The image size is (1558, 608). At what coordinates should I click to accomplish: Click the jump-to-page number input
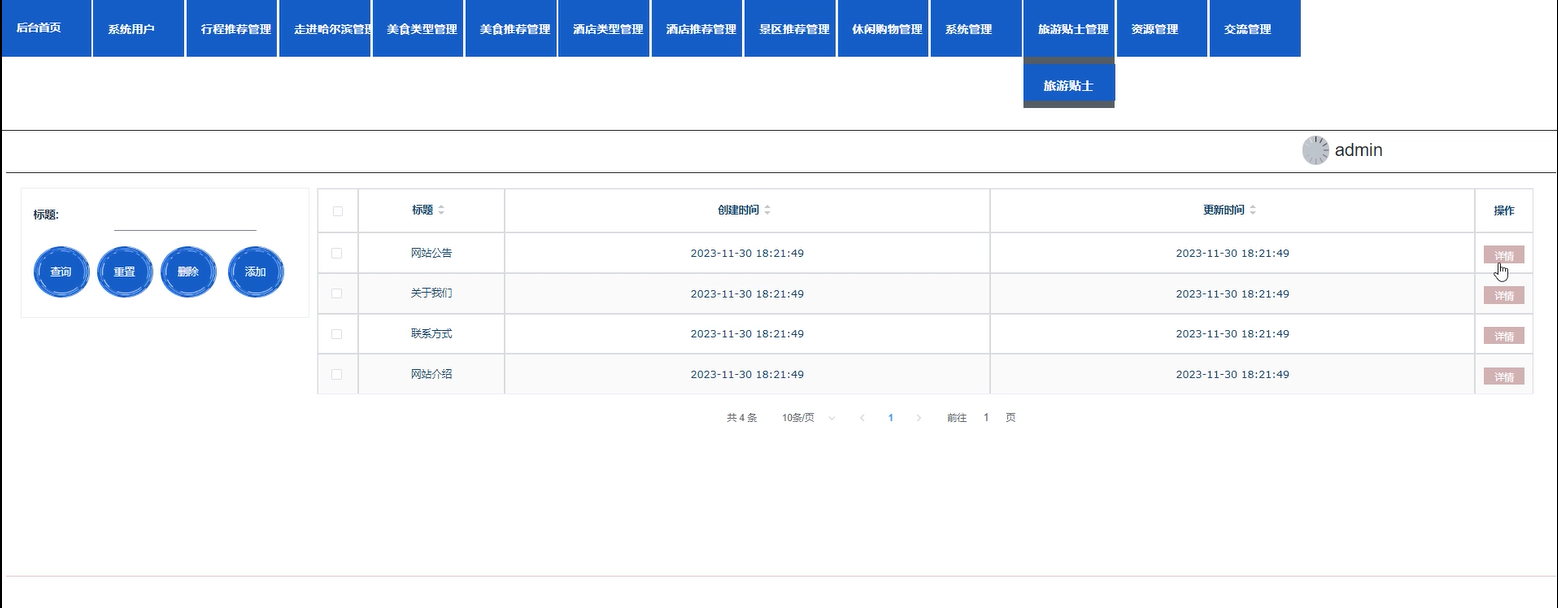[986, 418]
